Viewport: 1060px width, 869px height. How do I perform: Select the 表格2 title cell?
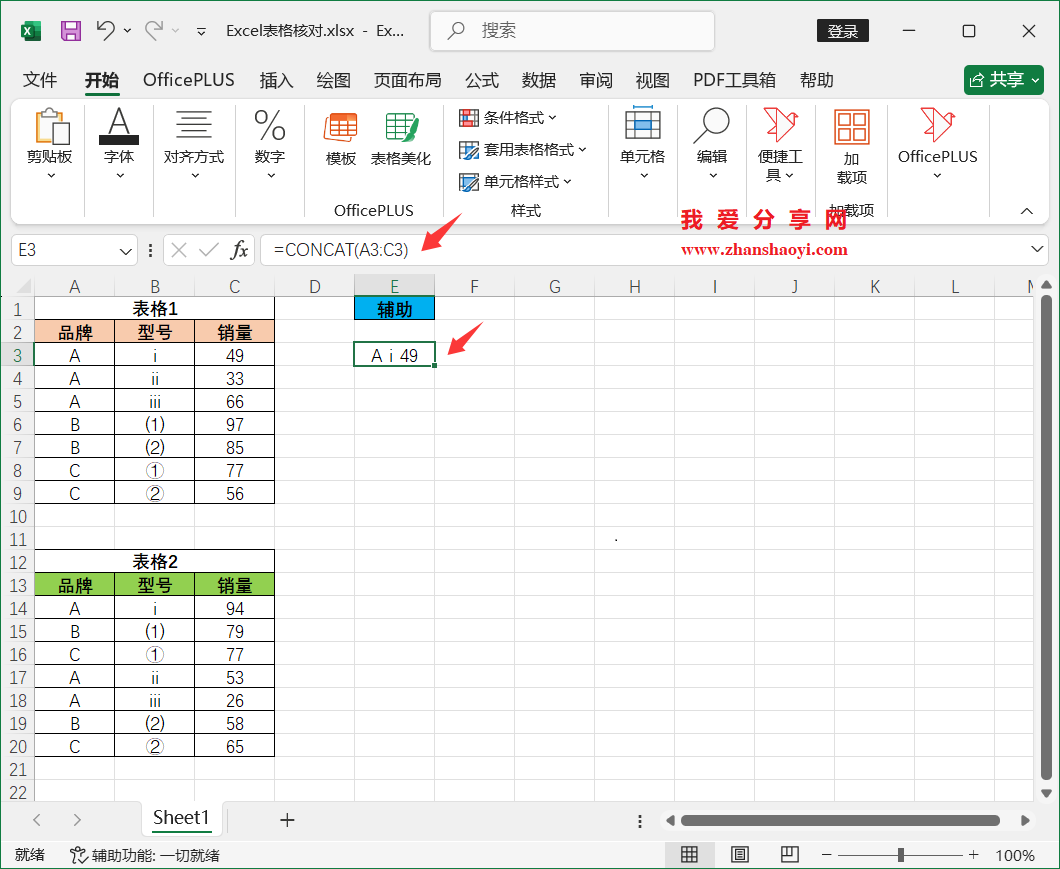pyautogui.click(x=155, y=561)
